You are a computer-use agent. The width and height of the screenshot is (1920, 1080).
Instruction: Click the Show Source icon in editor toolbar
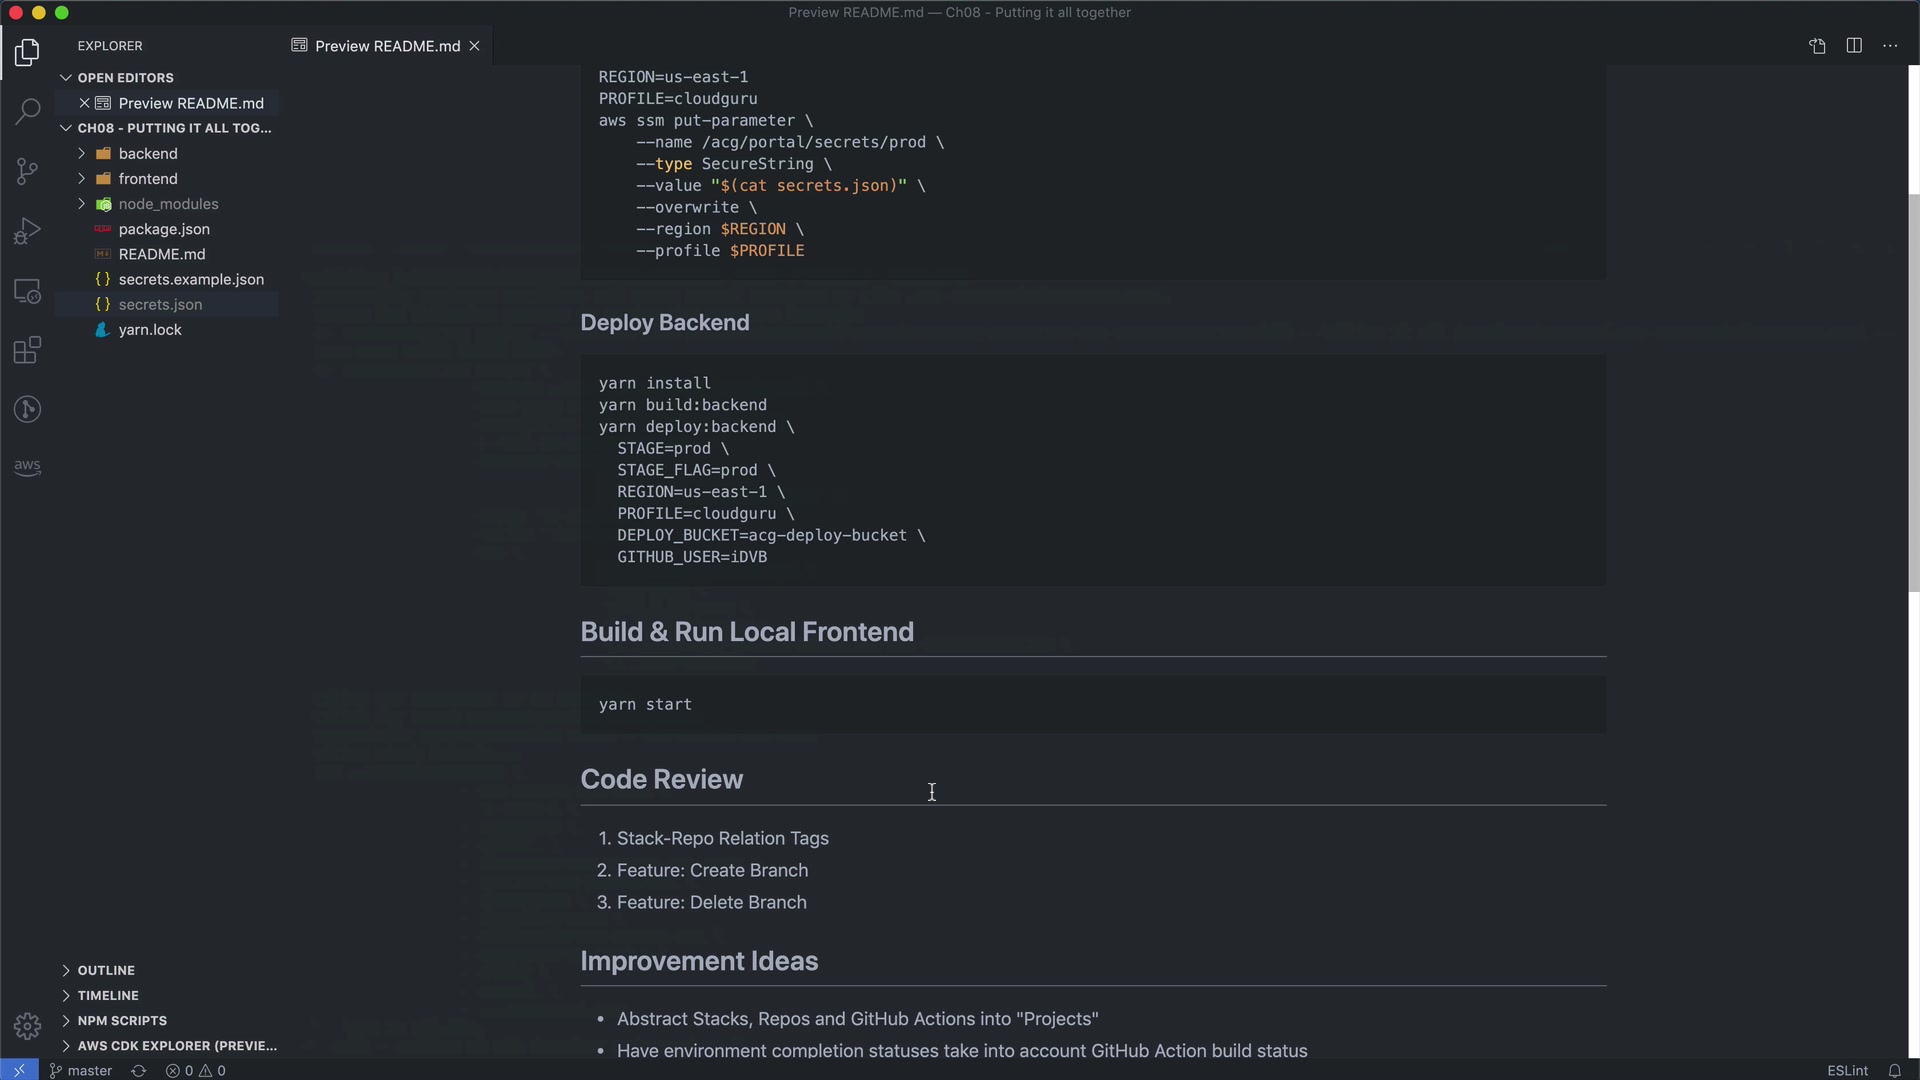pyautogui.click(x=1817, y=46)
